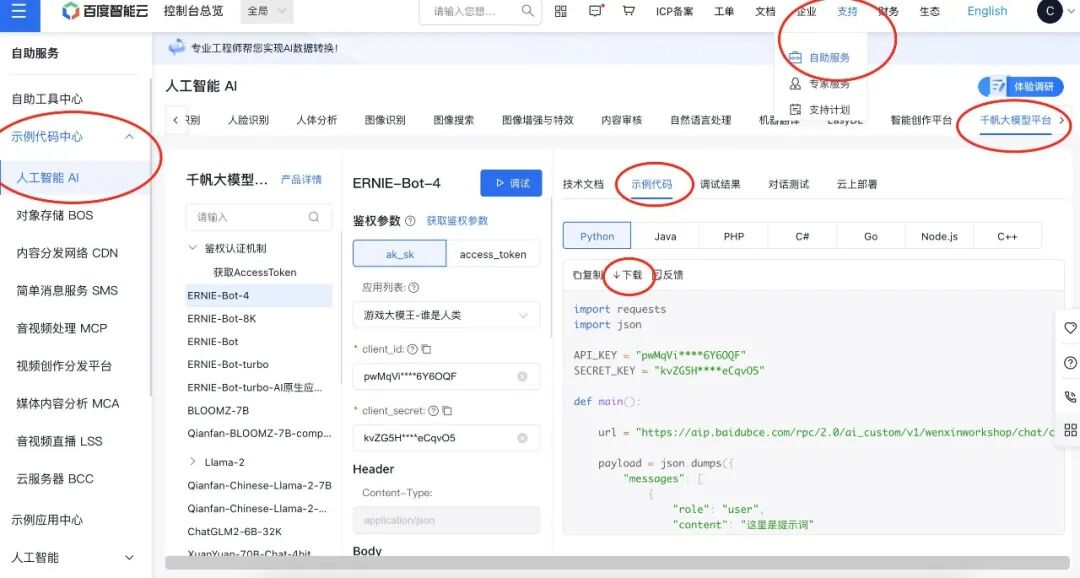Select Java code language tab
The image size is (1080, 578).
click(x=665, y=236)
